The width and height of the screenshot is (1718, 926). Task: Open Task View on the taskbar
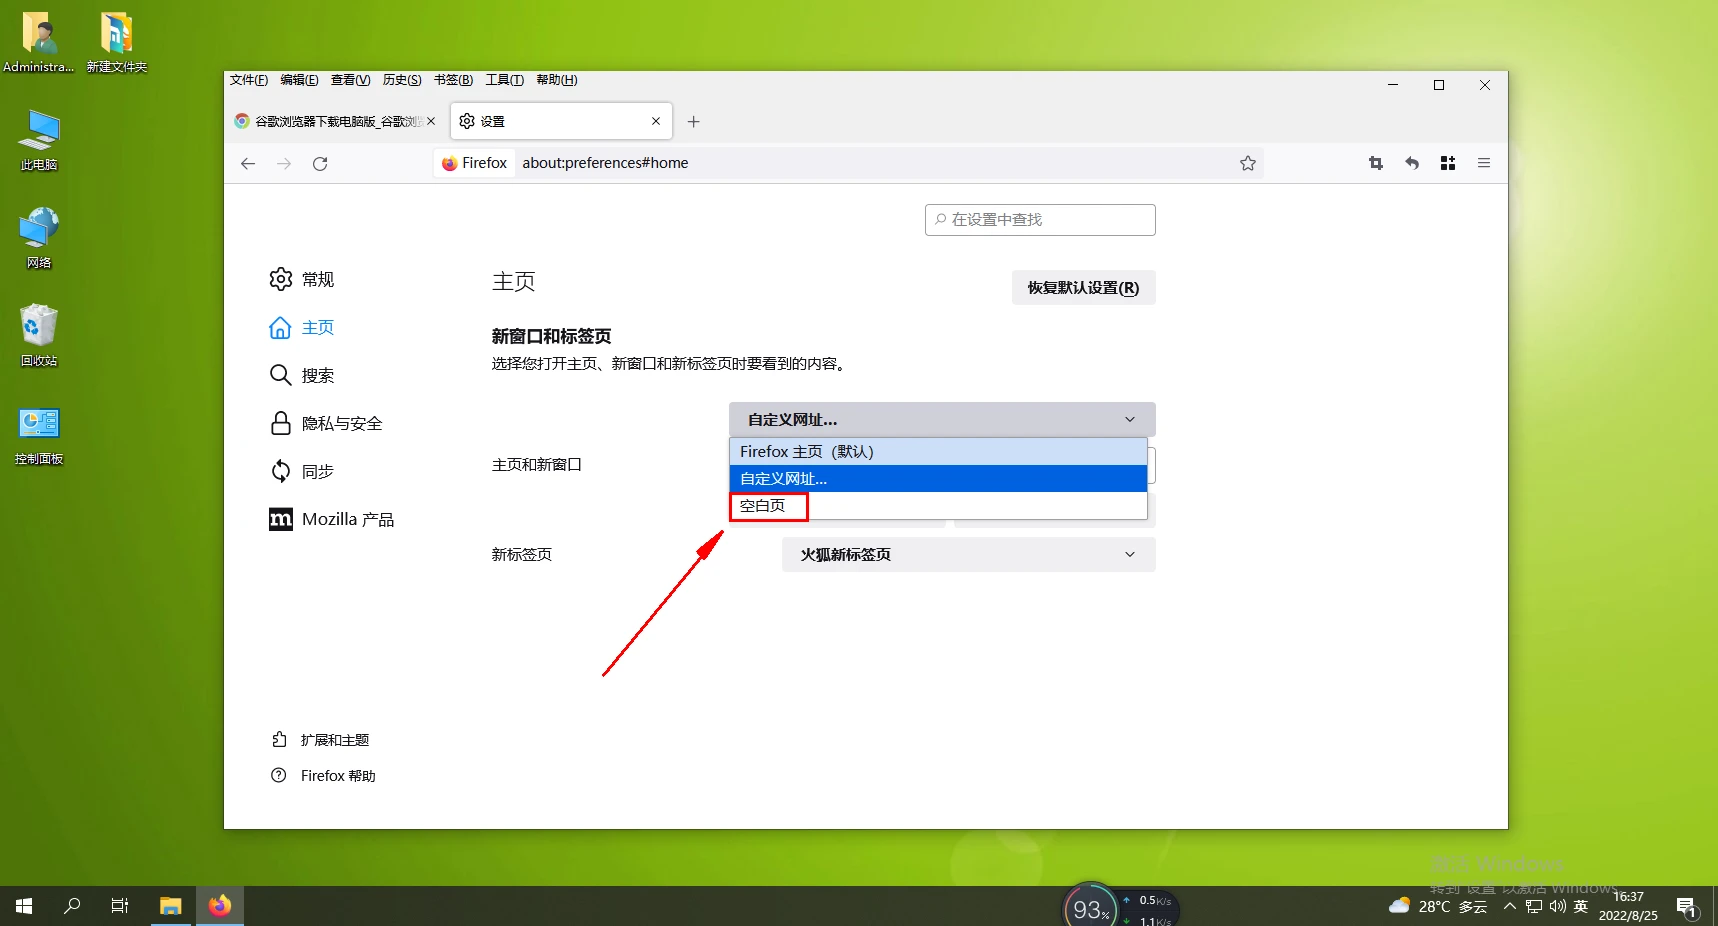tap(120, 906)
